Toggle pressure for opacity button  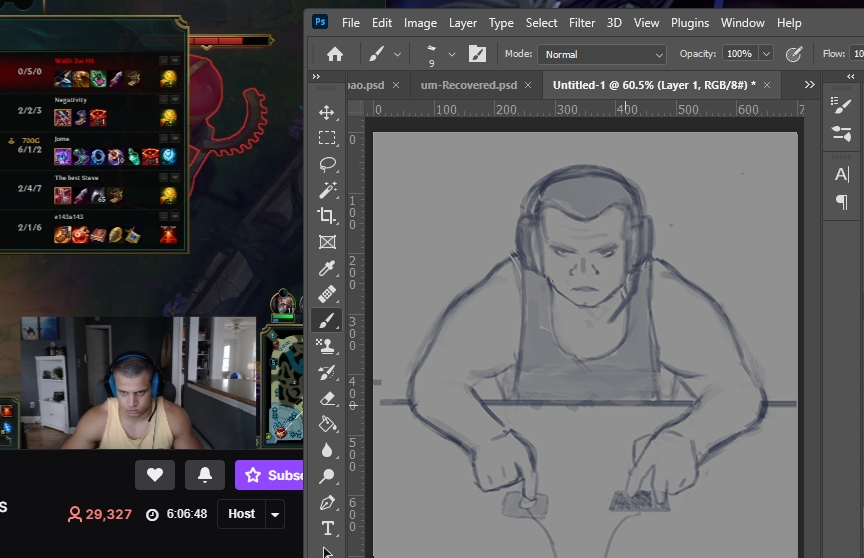[793, 54]
